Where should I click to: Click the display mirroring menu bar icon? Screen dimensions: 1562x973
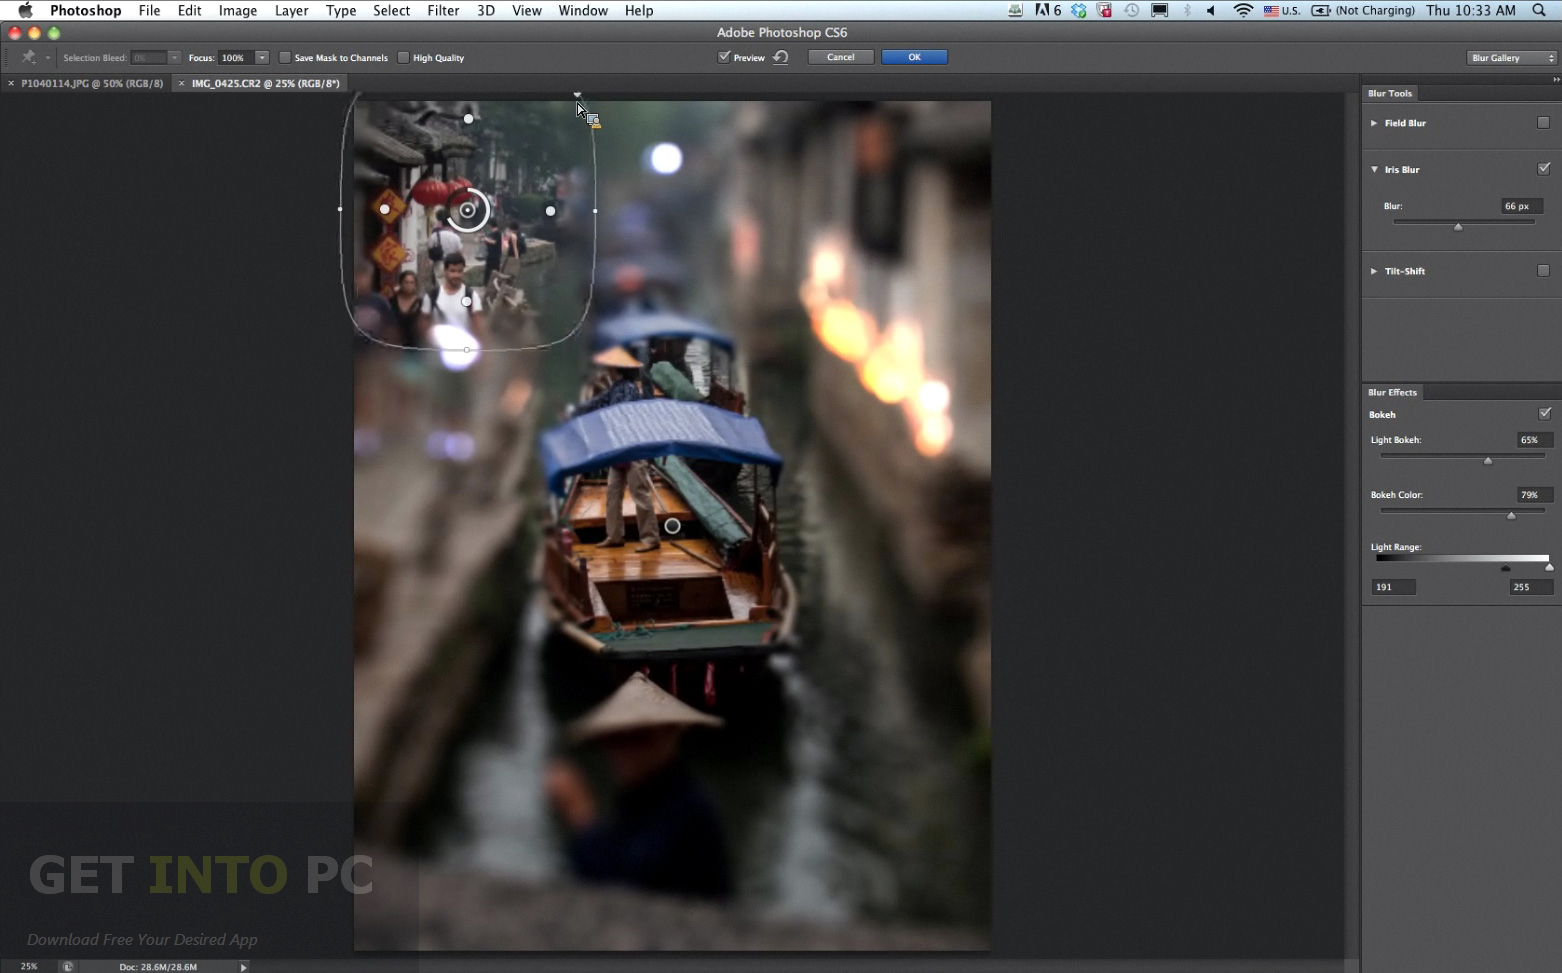[1160, 10]
